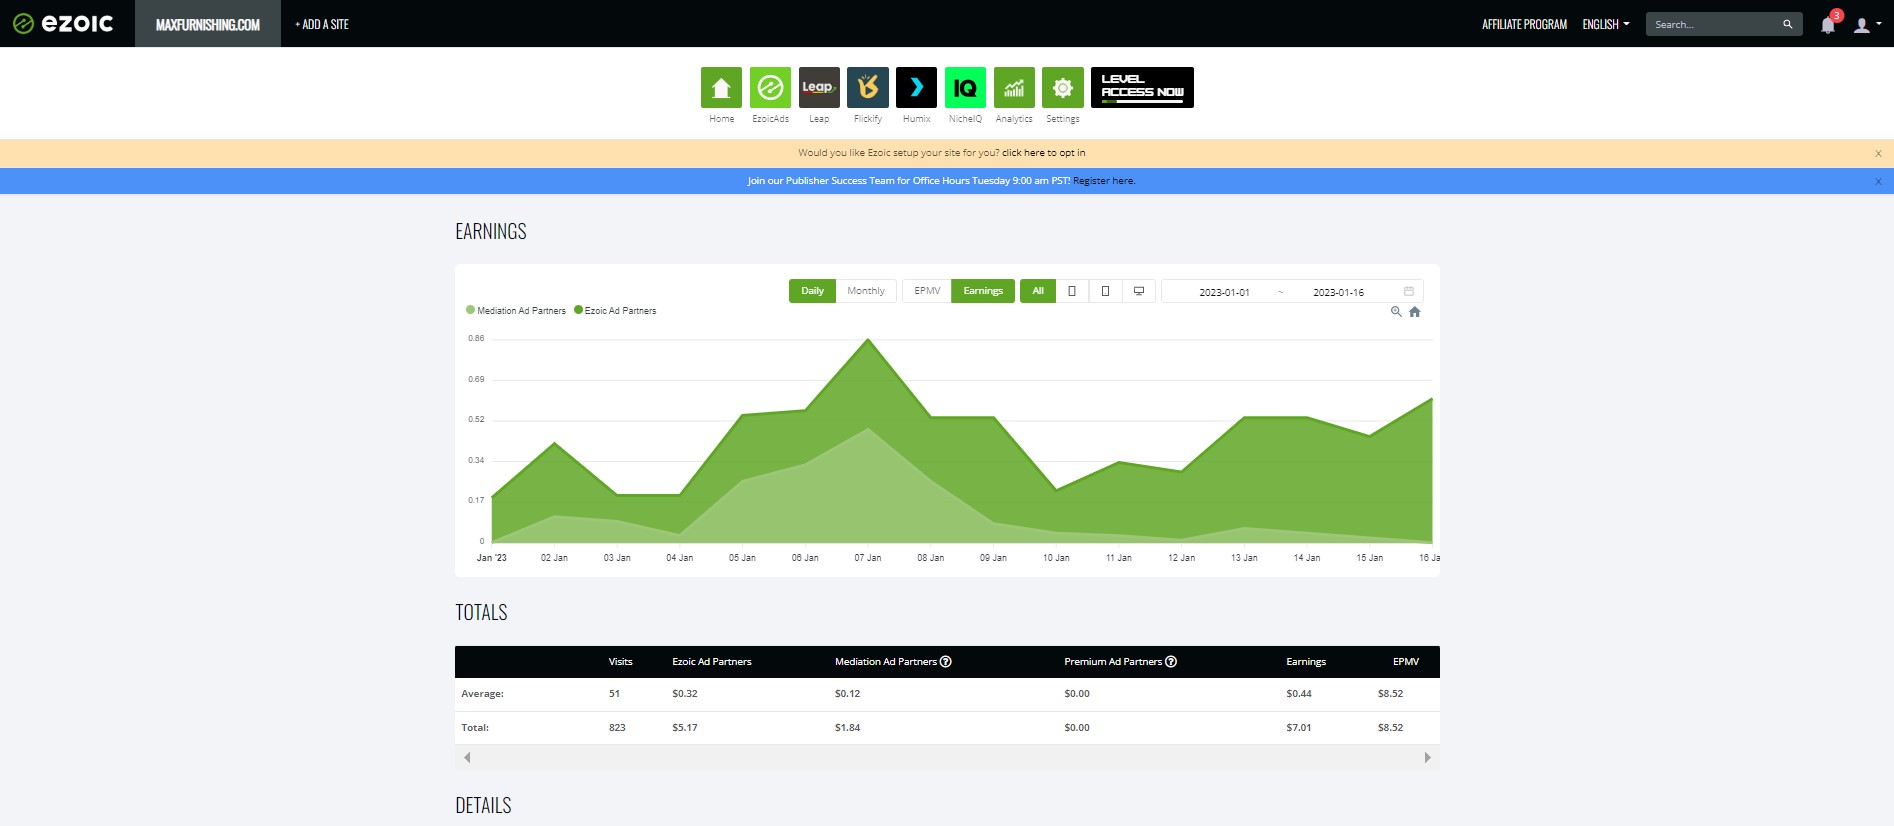Screen dimensions: 1894x826
Task: Dismiss the Ezoic setup opt-in banner
Action: point(1878,153)
